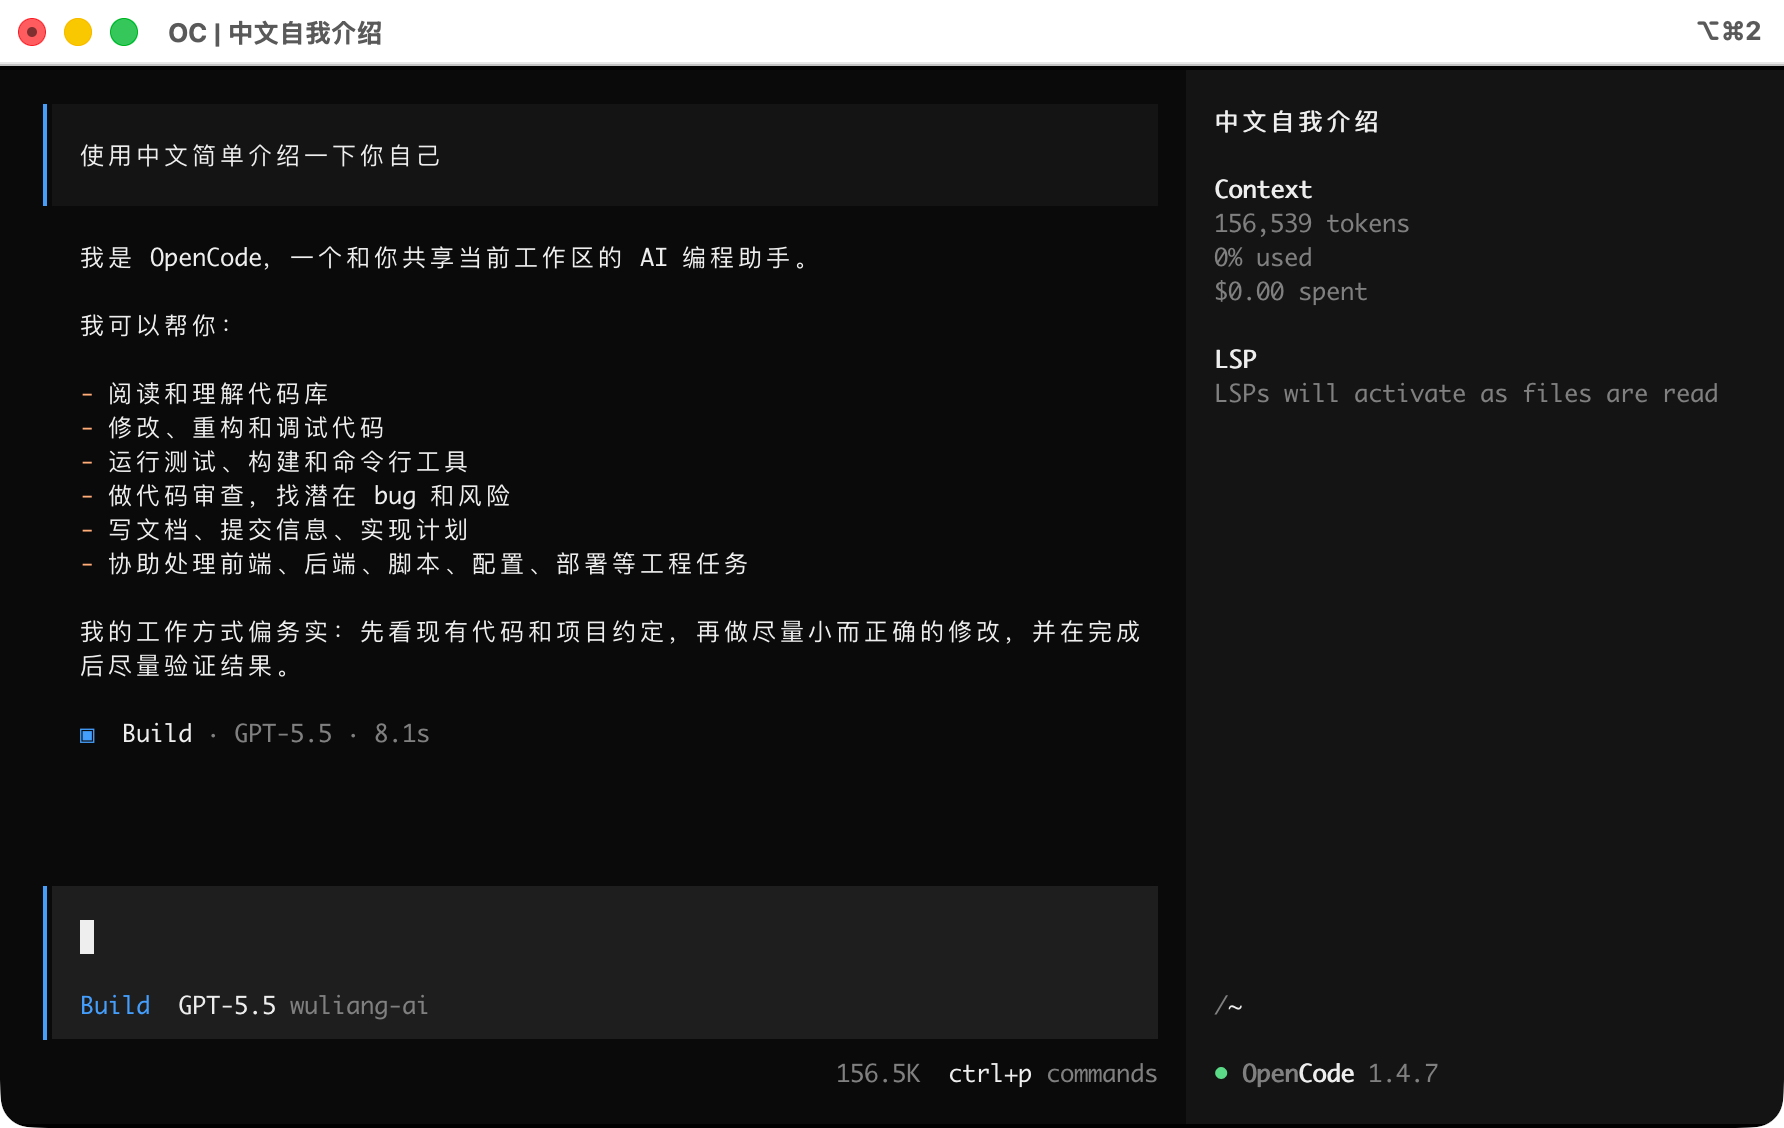Click the blue Build agent square icon

(x=87, y=735)
